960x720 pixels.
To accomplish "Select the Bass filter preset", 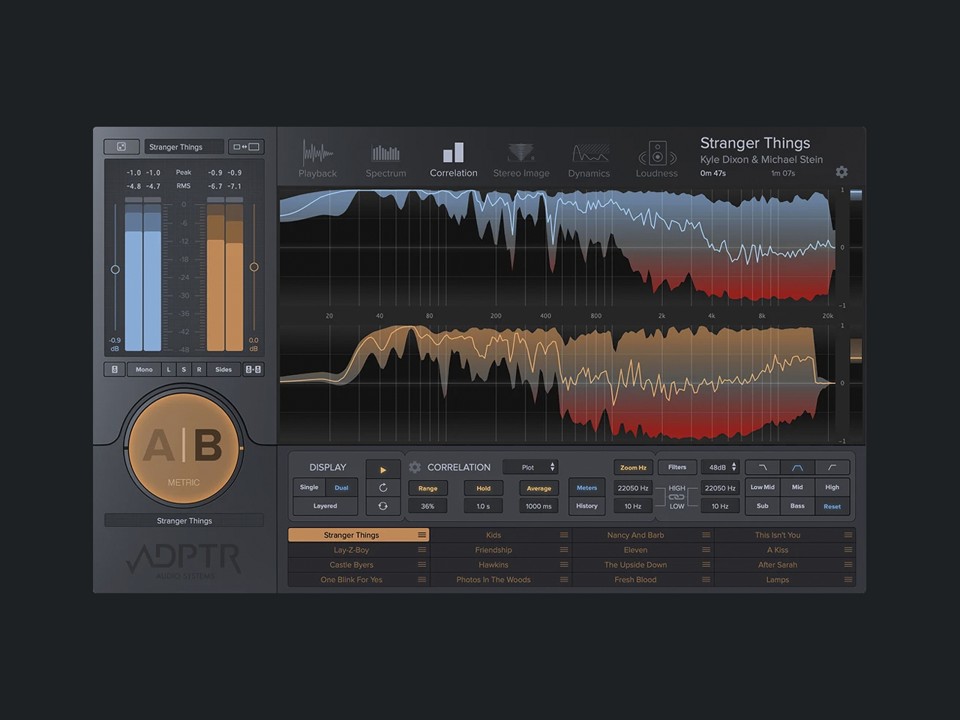I will pyautogui.click(x=797, y=506).
